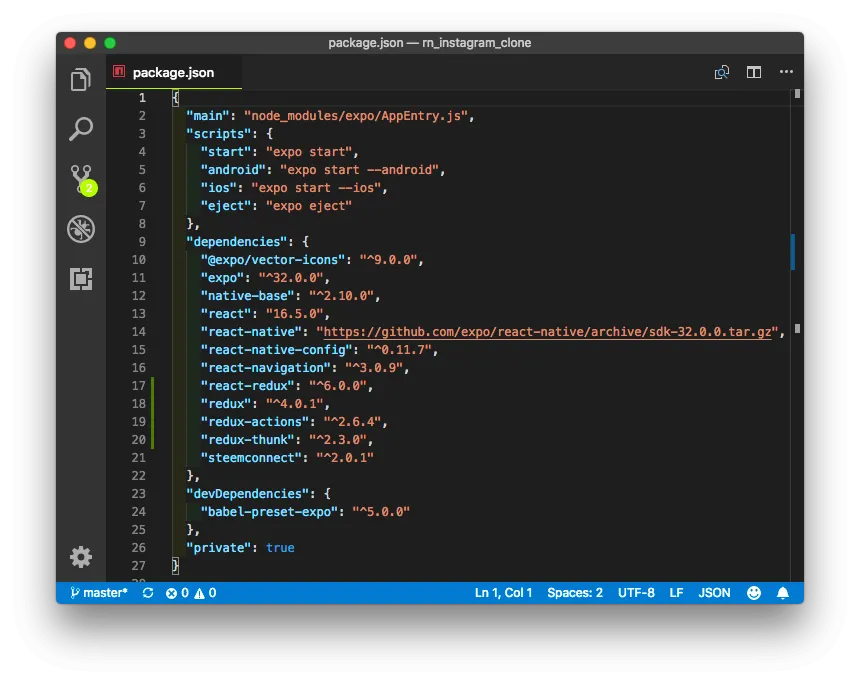The image size is (860, 684).
Task: Click the "react-navigation" dependency name
Action: pos(265,368)
